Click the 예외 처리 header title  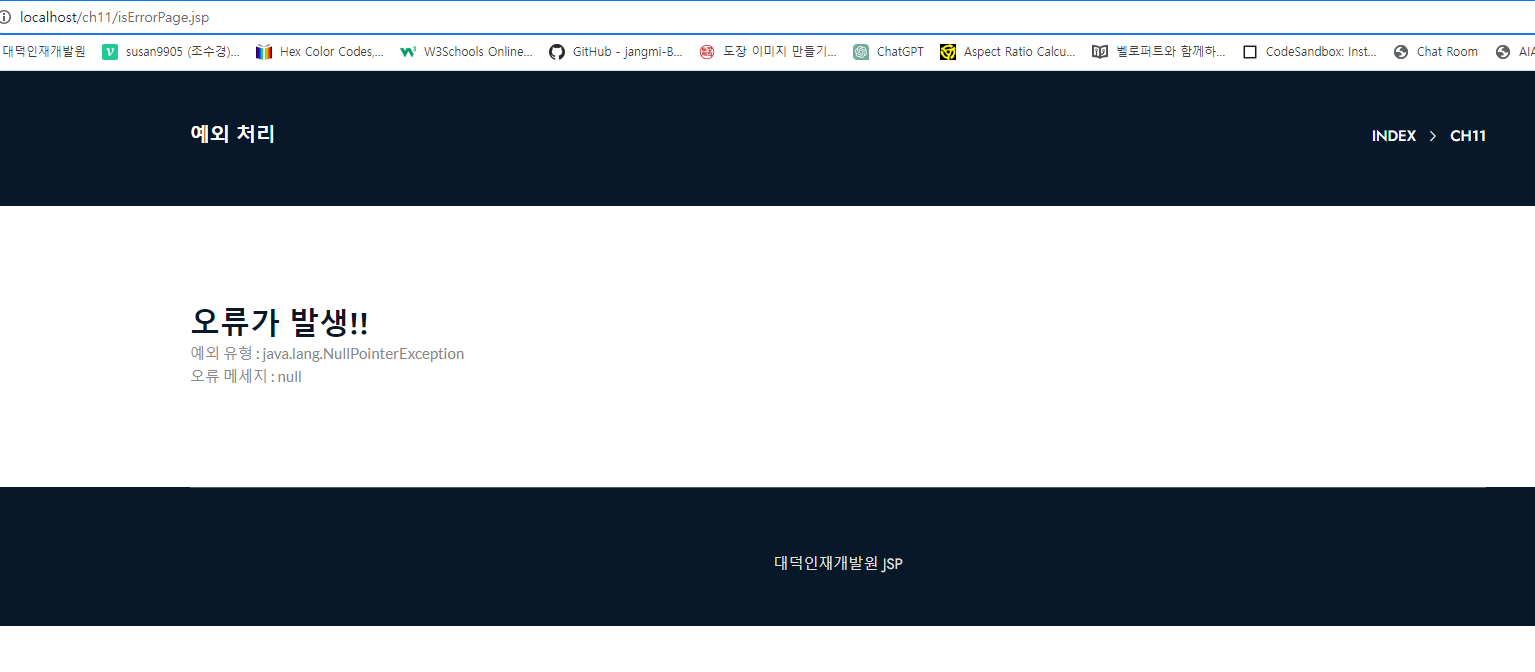tap(232, 134)
